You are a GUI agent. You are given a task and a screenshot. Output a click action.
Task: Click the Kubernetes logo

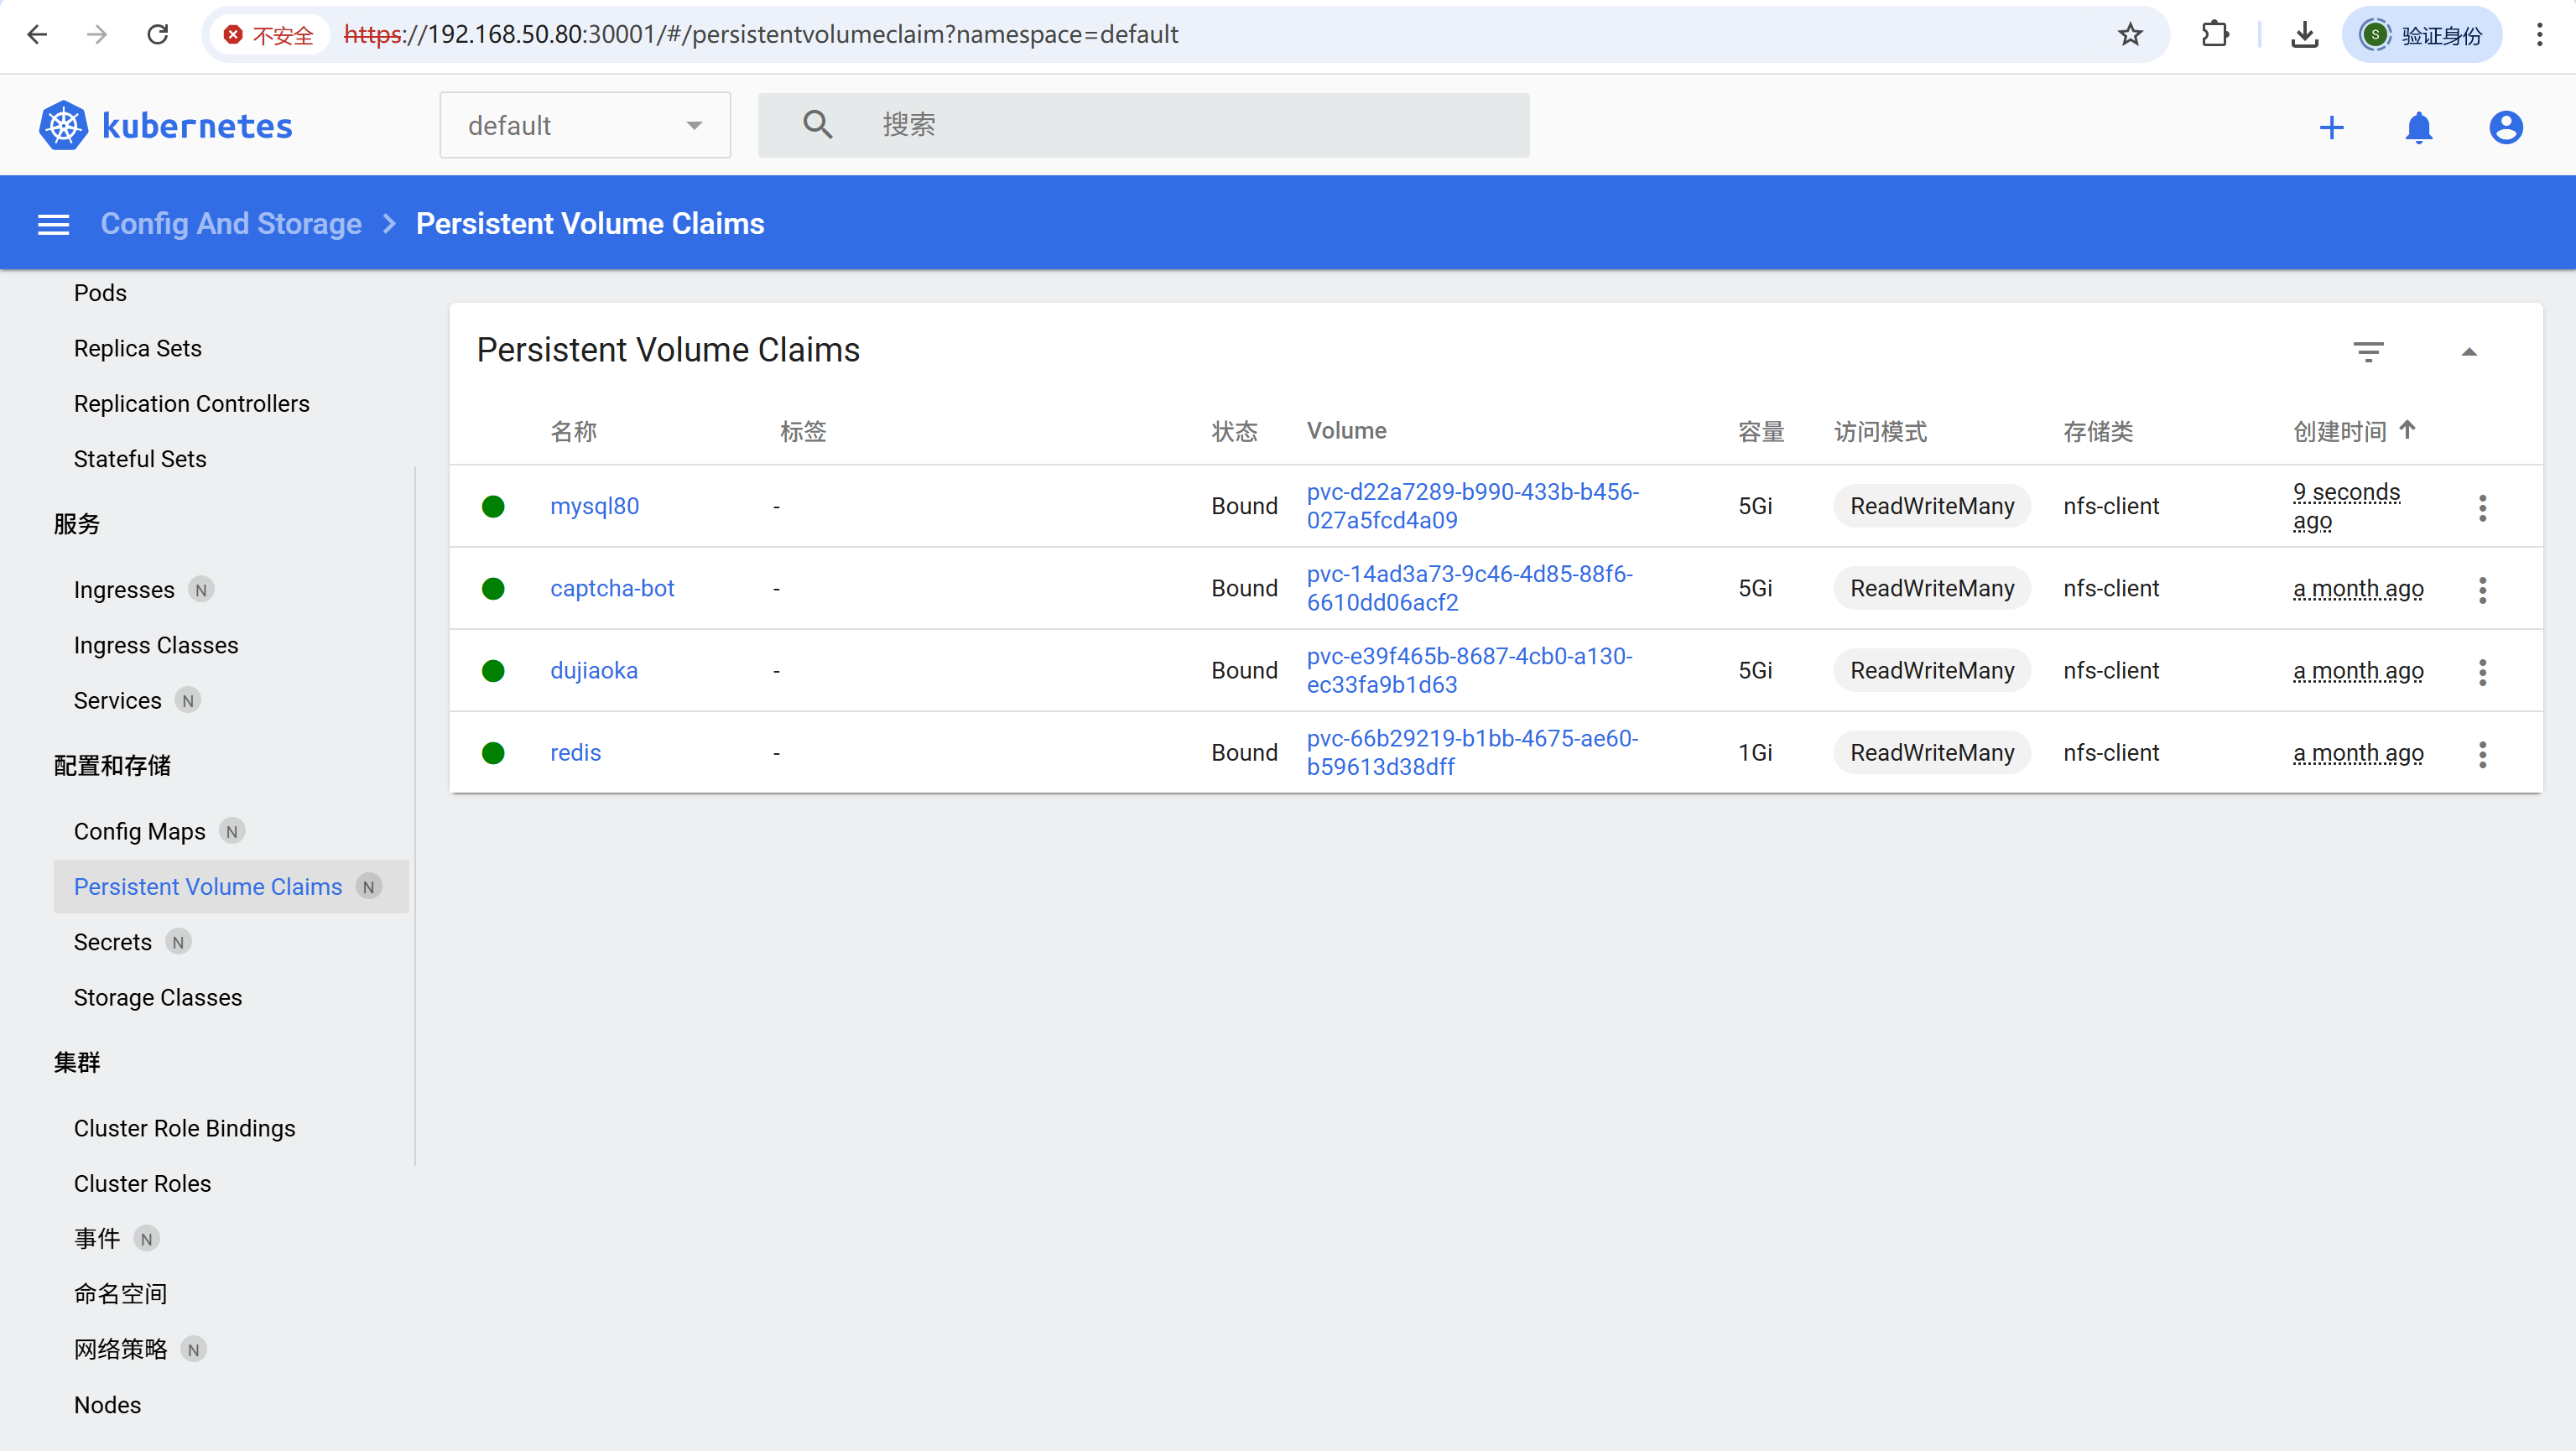(64, 125)
